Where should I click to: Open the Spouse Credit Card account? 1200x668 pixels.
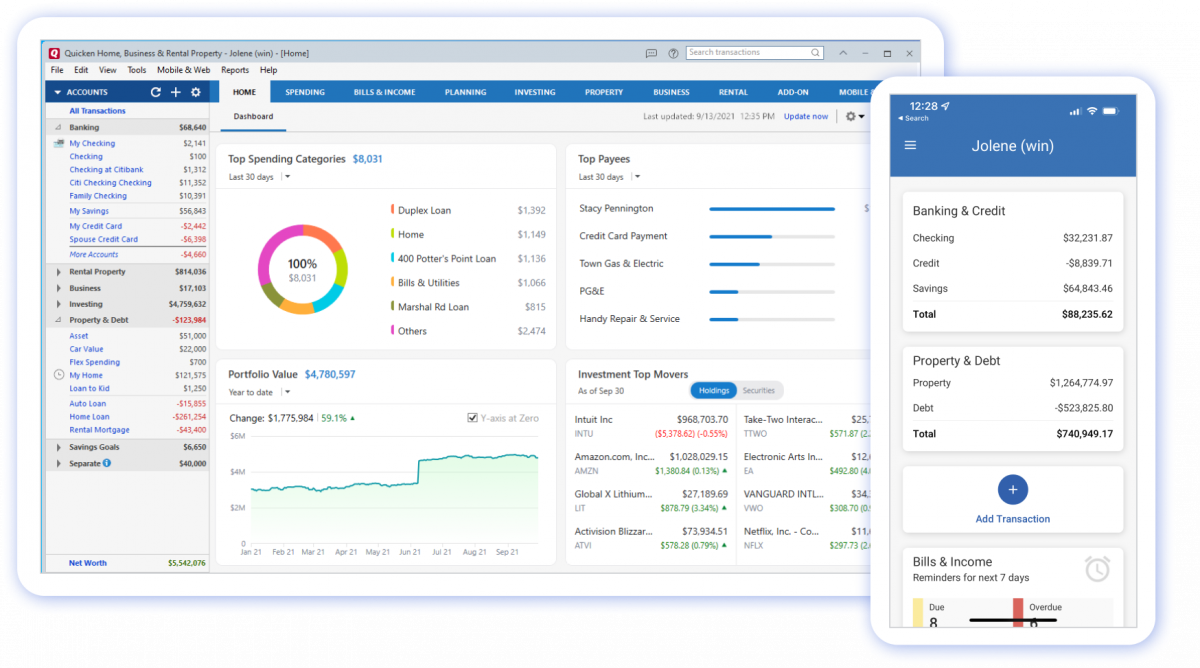[104, 240]
